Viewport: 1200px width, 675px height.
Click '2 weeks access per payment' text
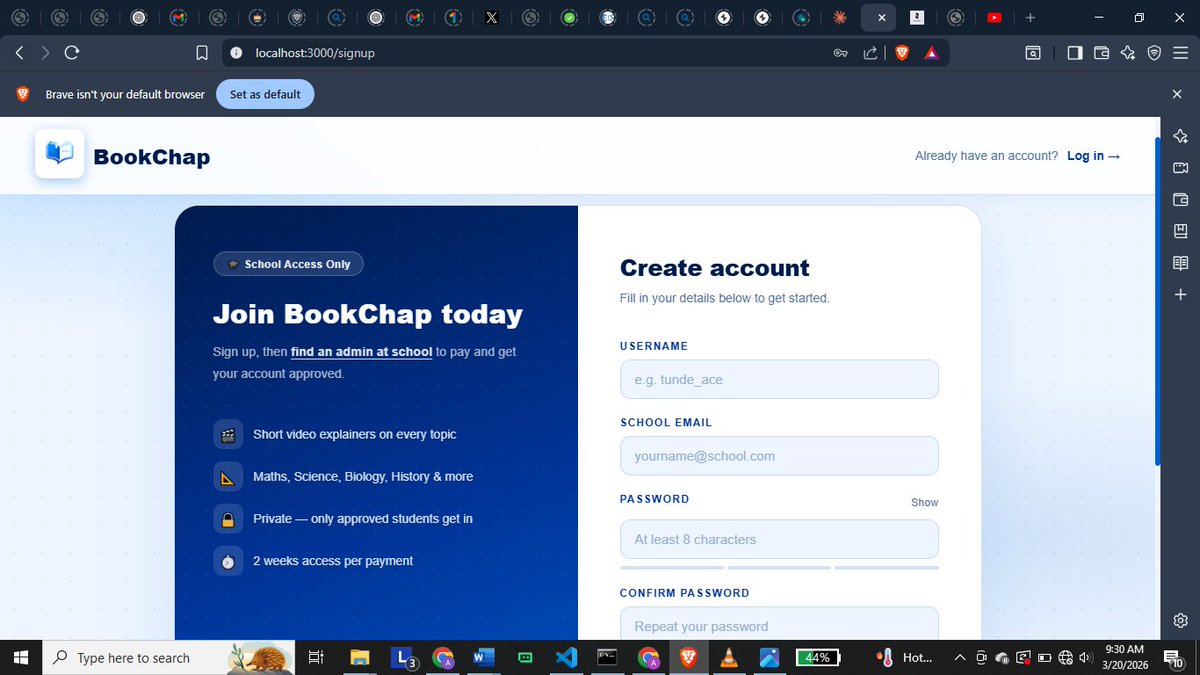pos(333,561)
